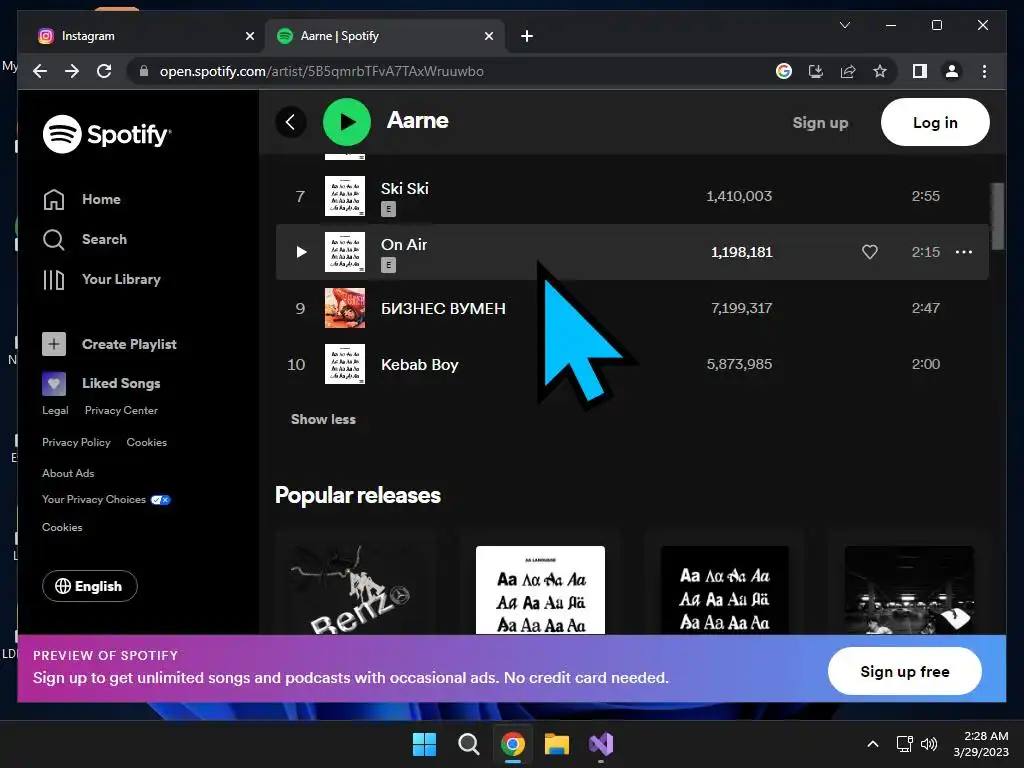Open the Kebab Boy song title
This screenshot has height=768, width=1024.
coord(420,364)
